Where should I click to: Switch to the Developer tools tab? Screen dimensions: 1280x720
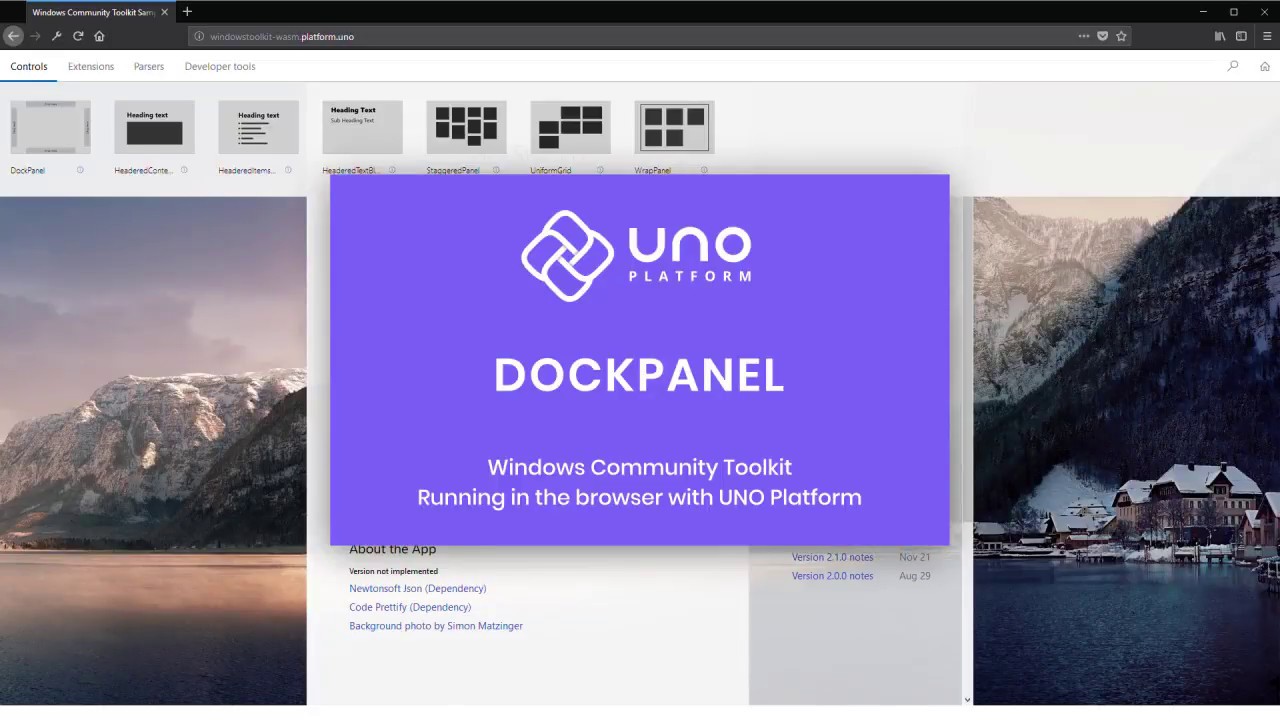coord(220,66)
